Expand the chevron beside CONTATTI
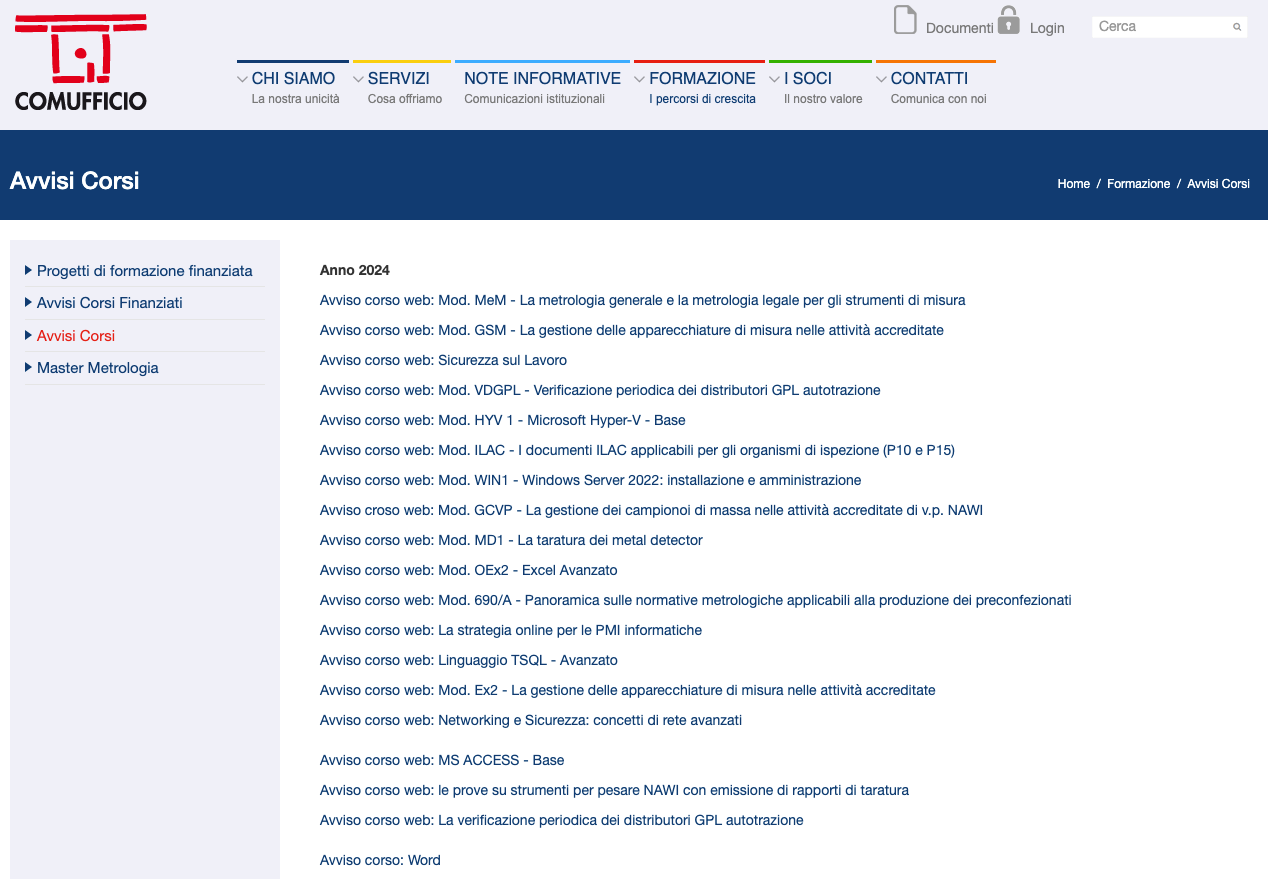This screenshot has width=1268, height=879. tap(881, 79)
